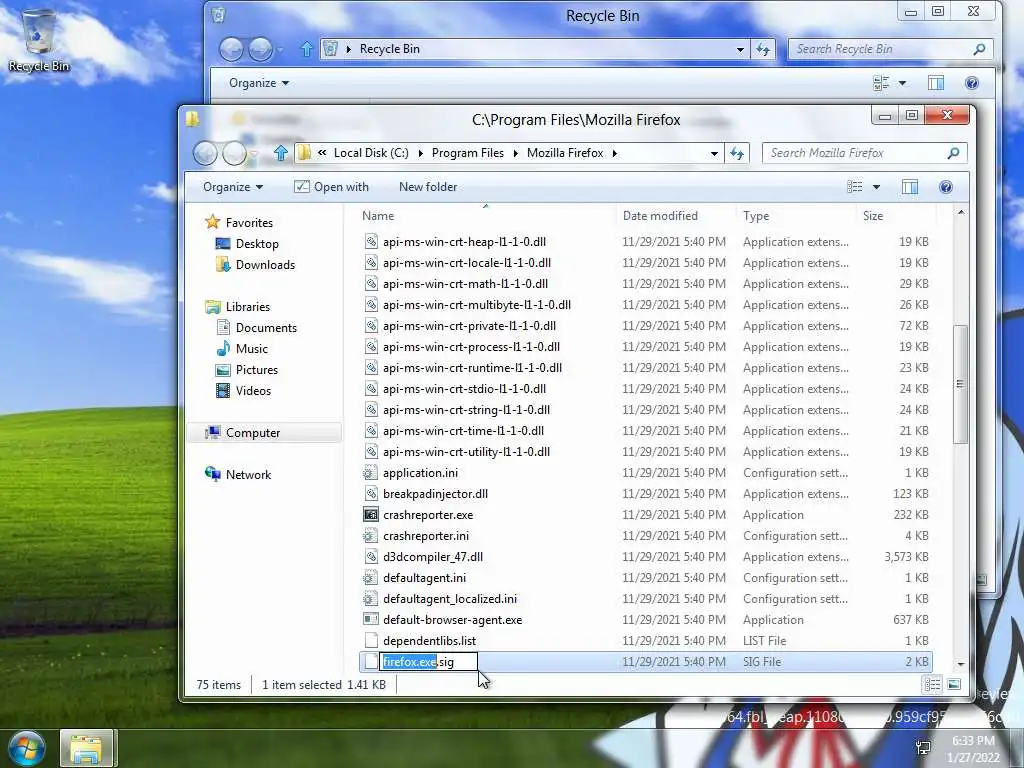Open Downloads in the navigation pane
1024x768 pixels.
point(265,264)
